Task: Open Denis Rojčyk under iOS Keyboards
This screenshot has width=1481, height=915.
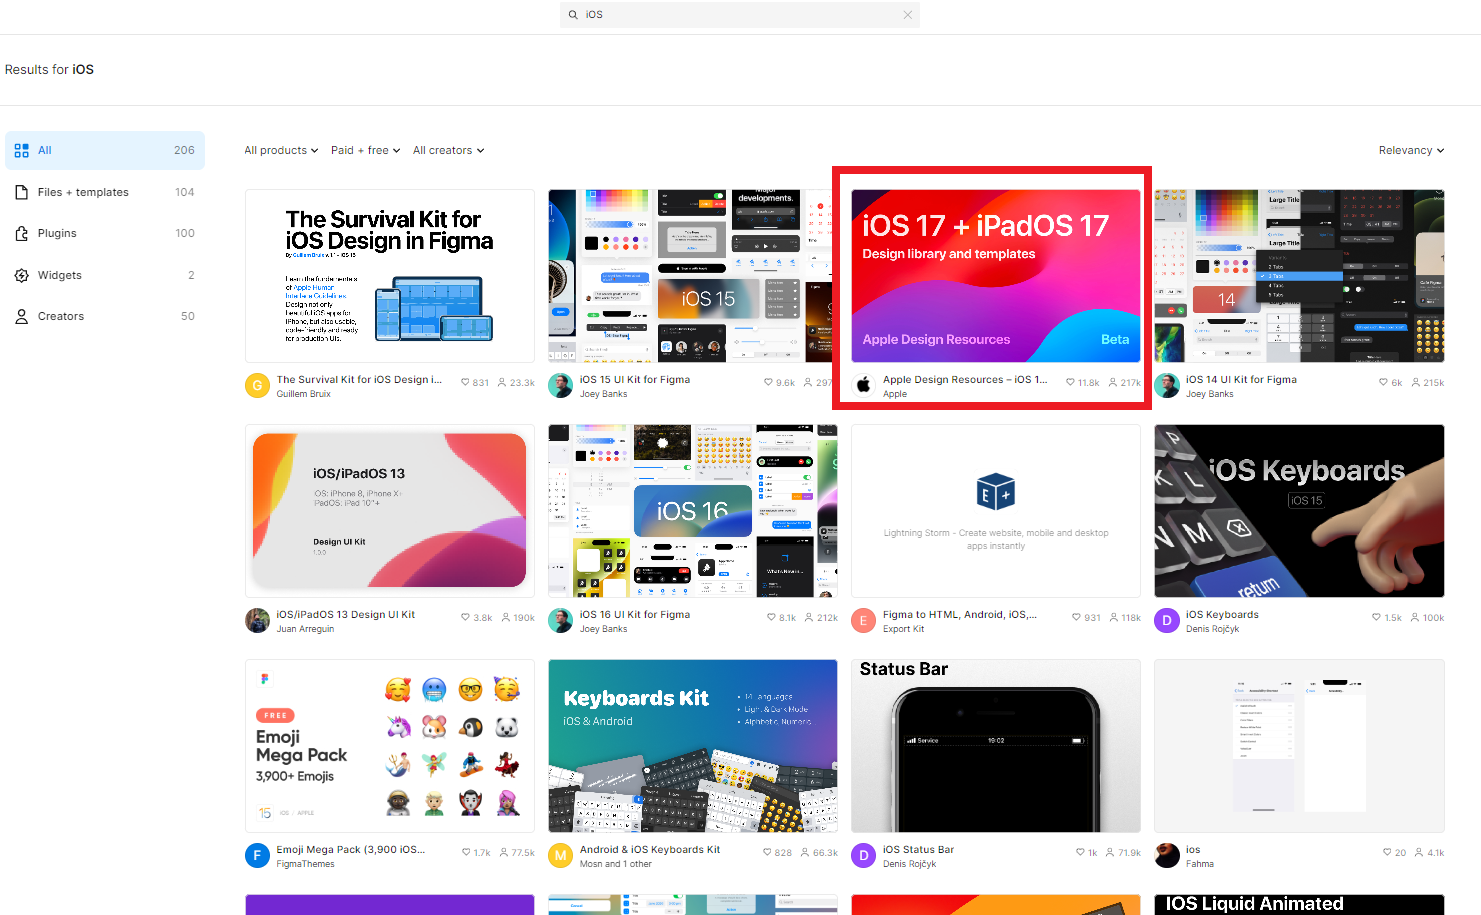Action: click(1212, 629)
